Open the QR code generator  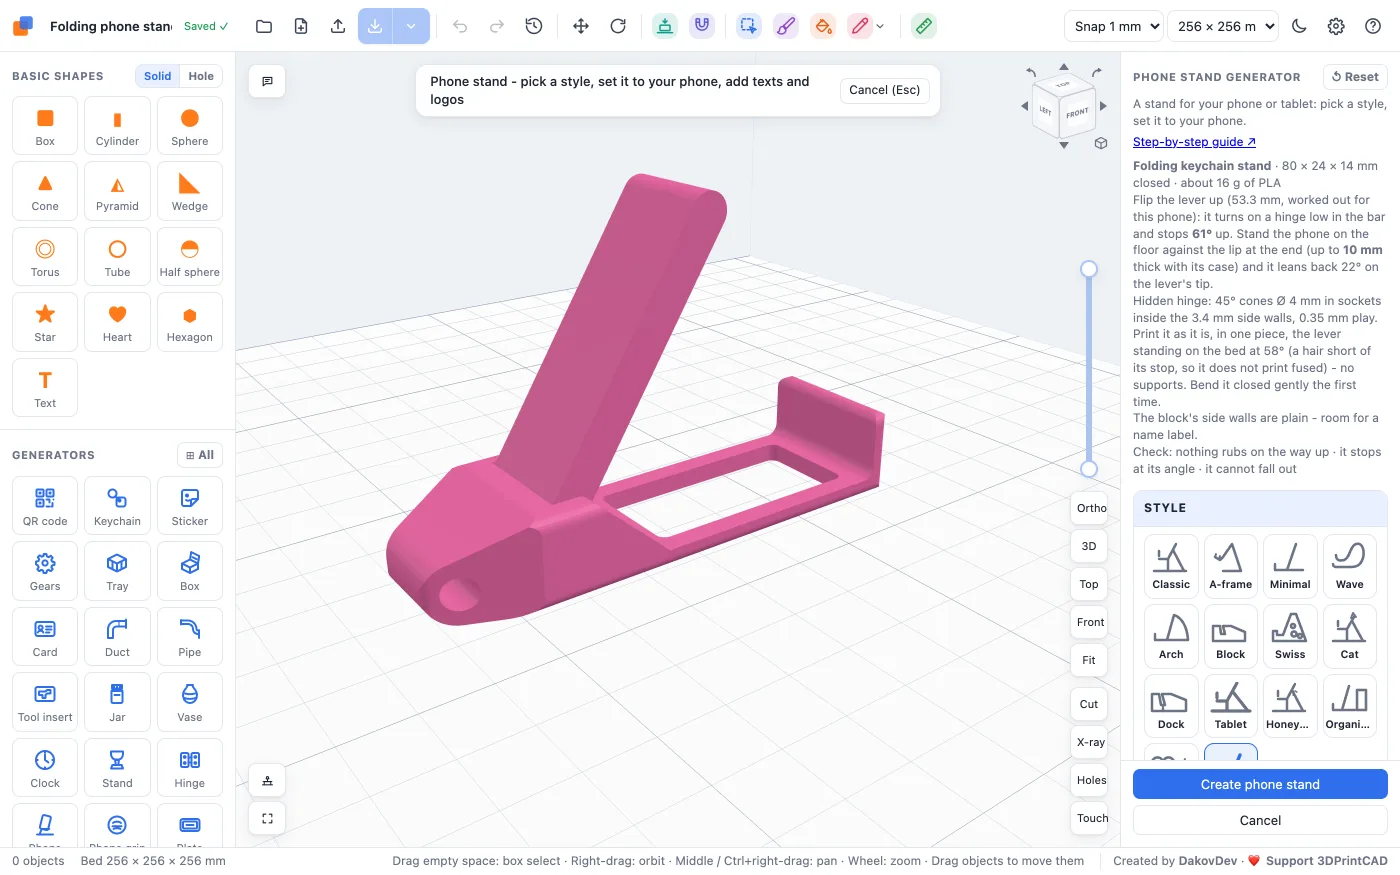click(x=45, y=506)
